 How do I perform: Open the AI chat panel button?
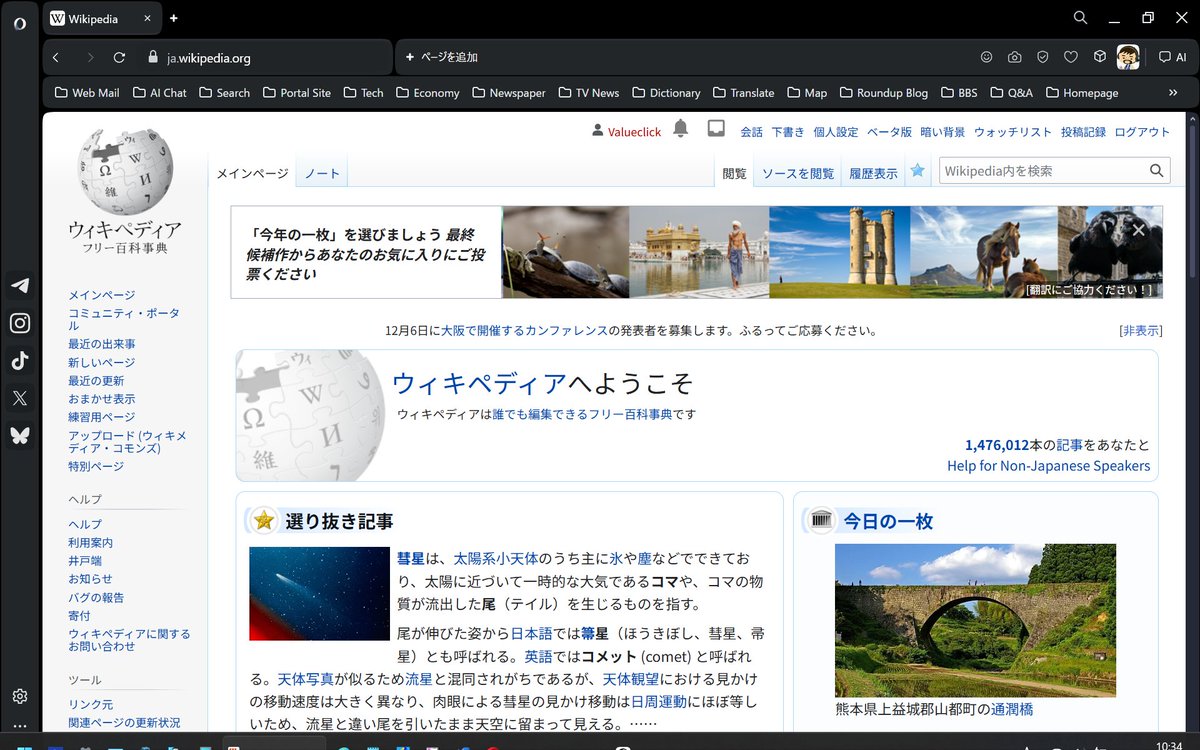[1172, 57]
